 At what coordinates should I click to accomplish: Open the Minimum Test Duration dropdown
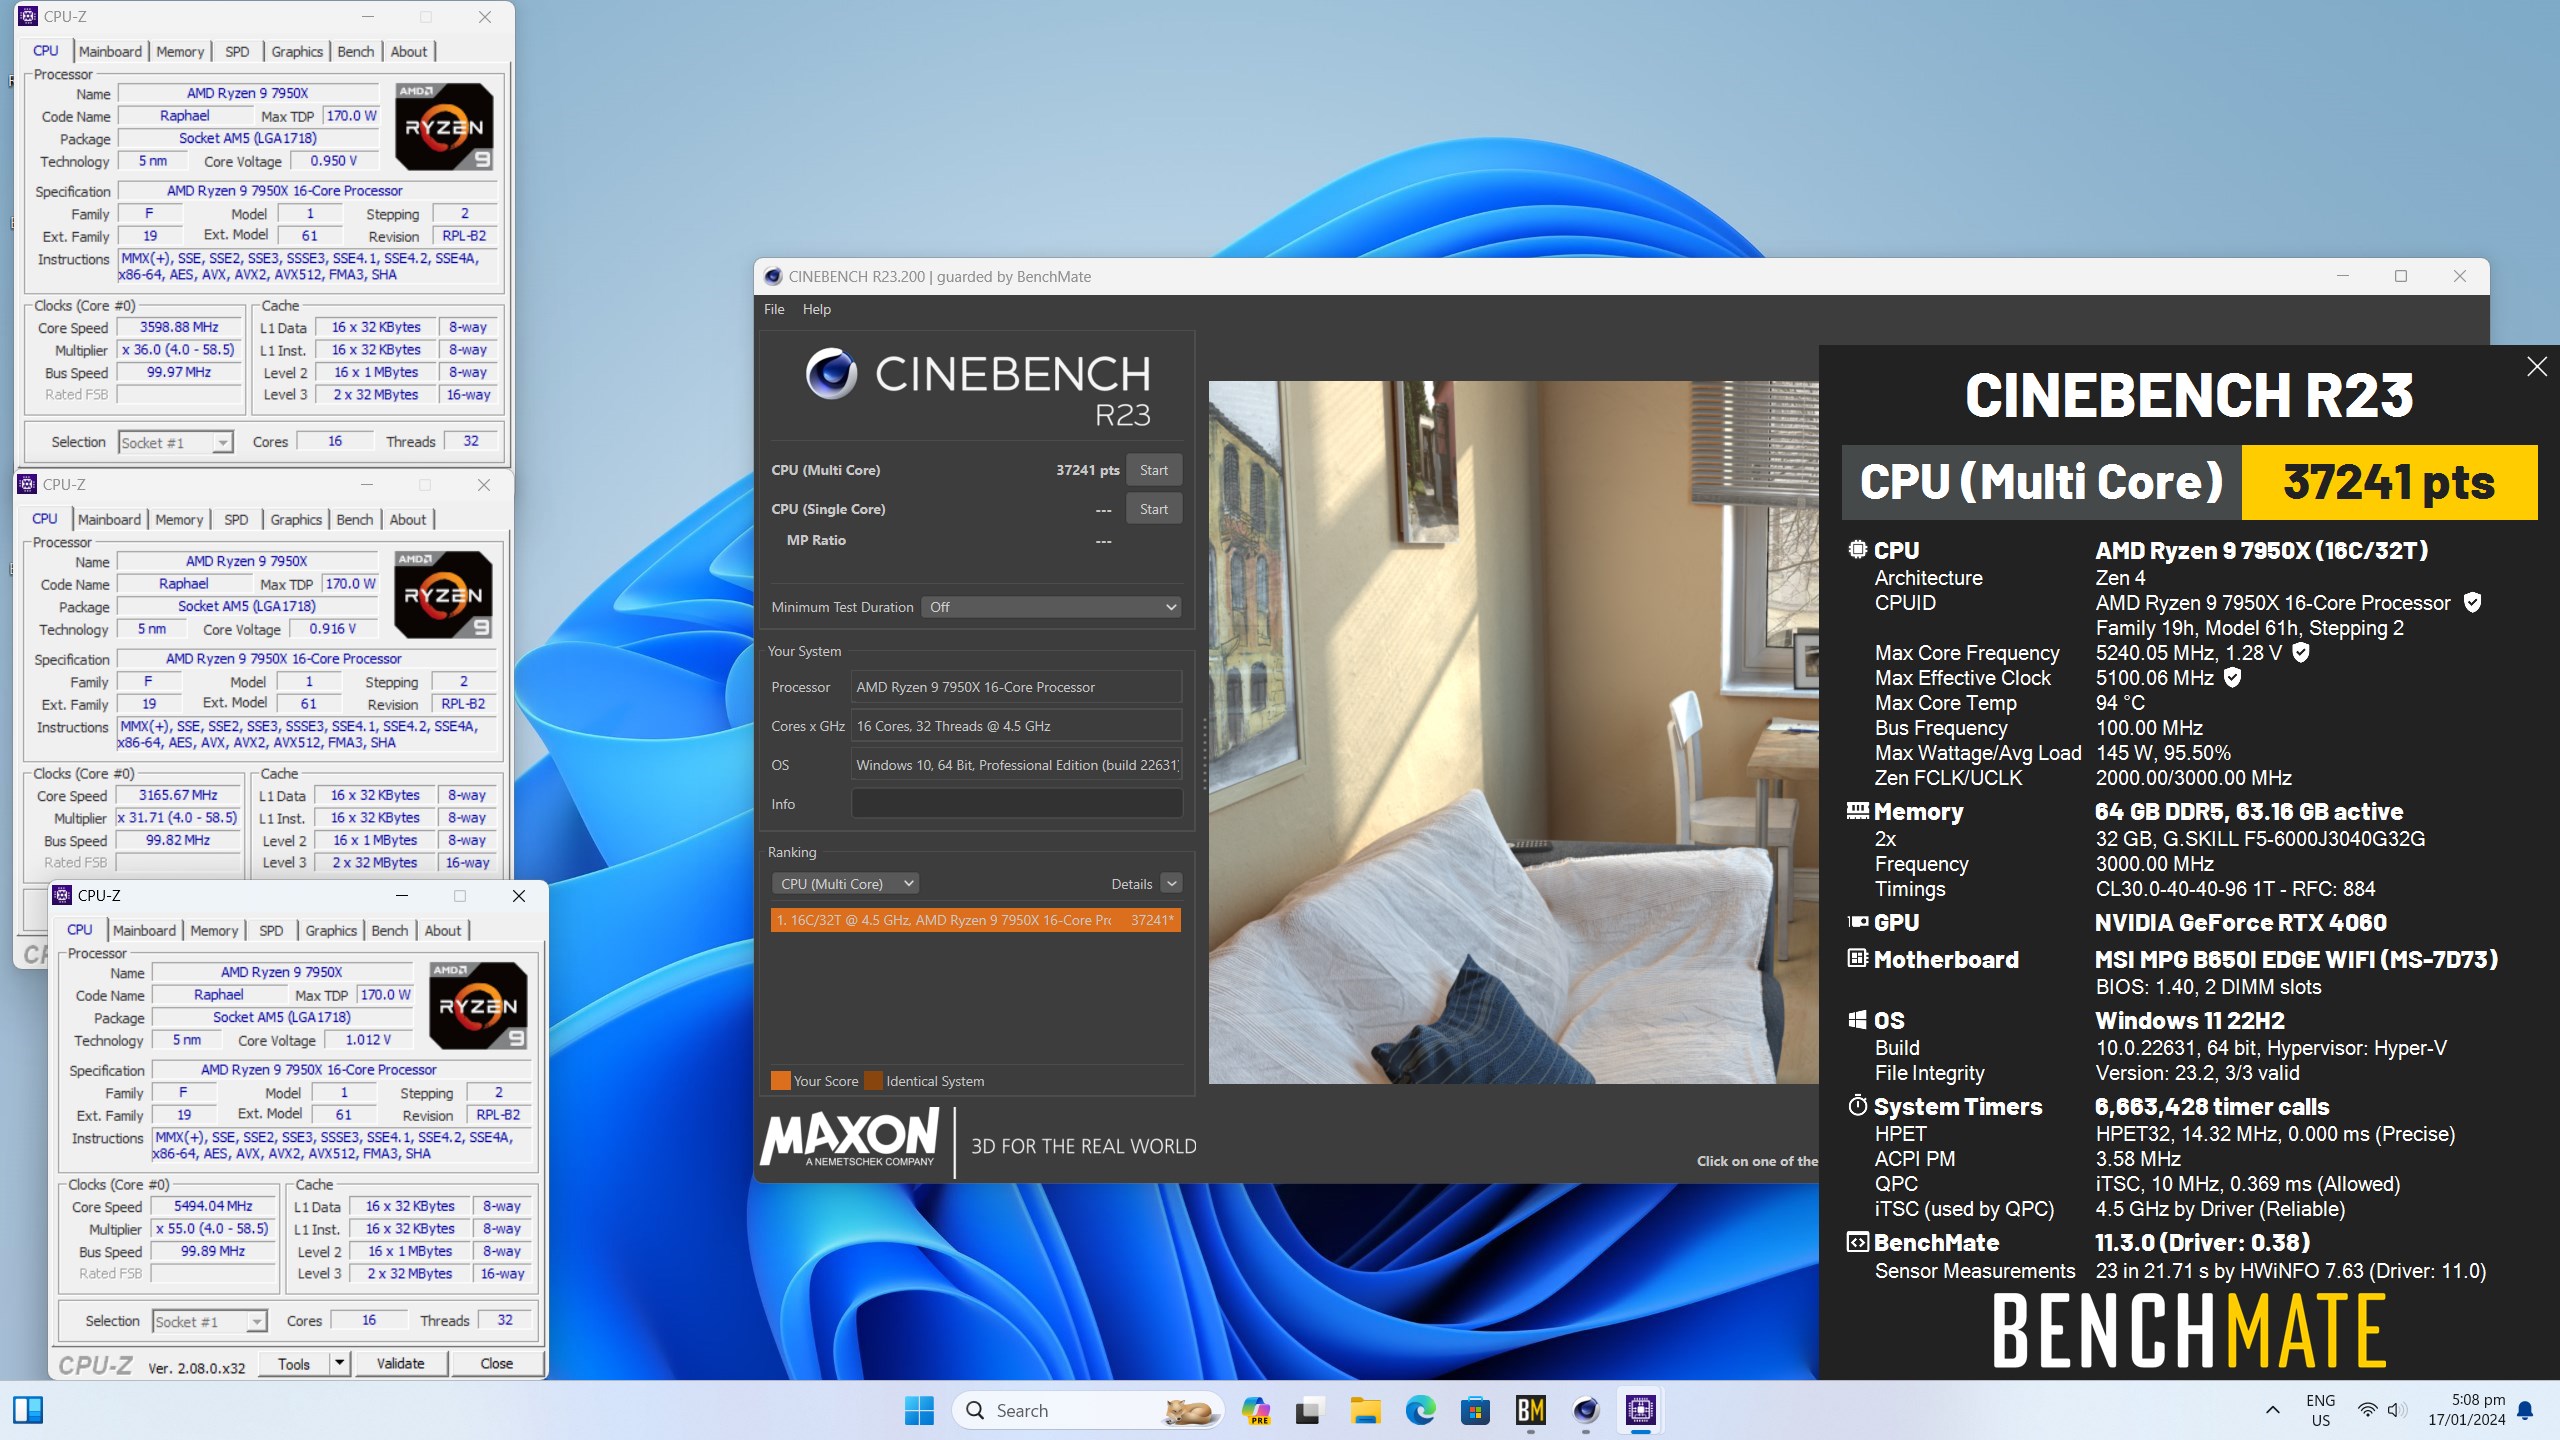(1050, 607)
